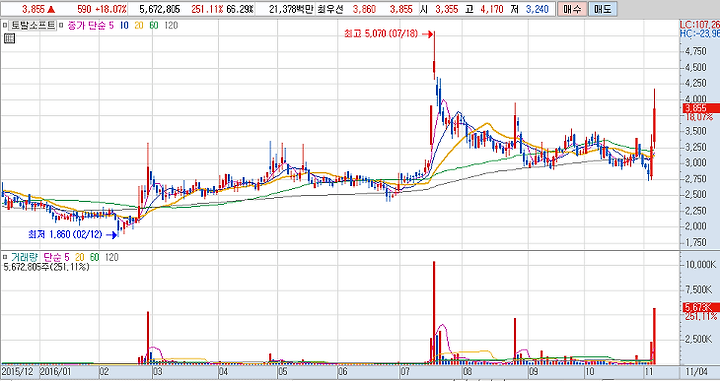Click the 21,378백만 trade value
The width and height of the screenshot is (720, 381).
pyautogui.click(x=291, y=9)
